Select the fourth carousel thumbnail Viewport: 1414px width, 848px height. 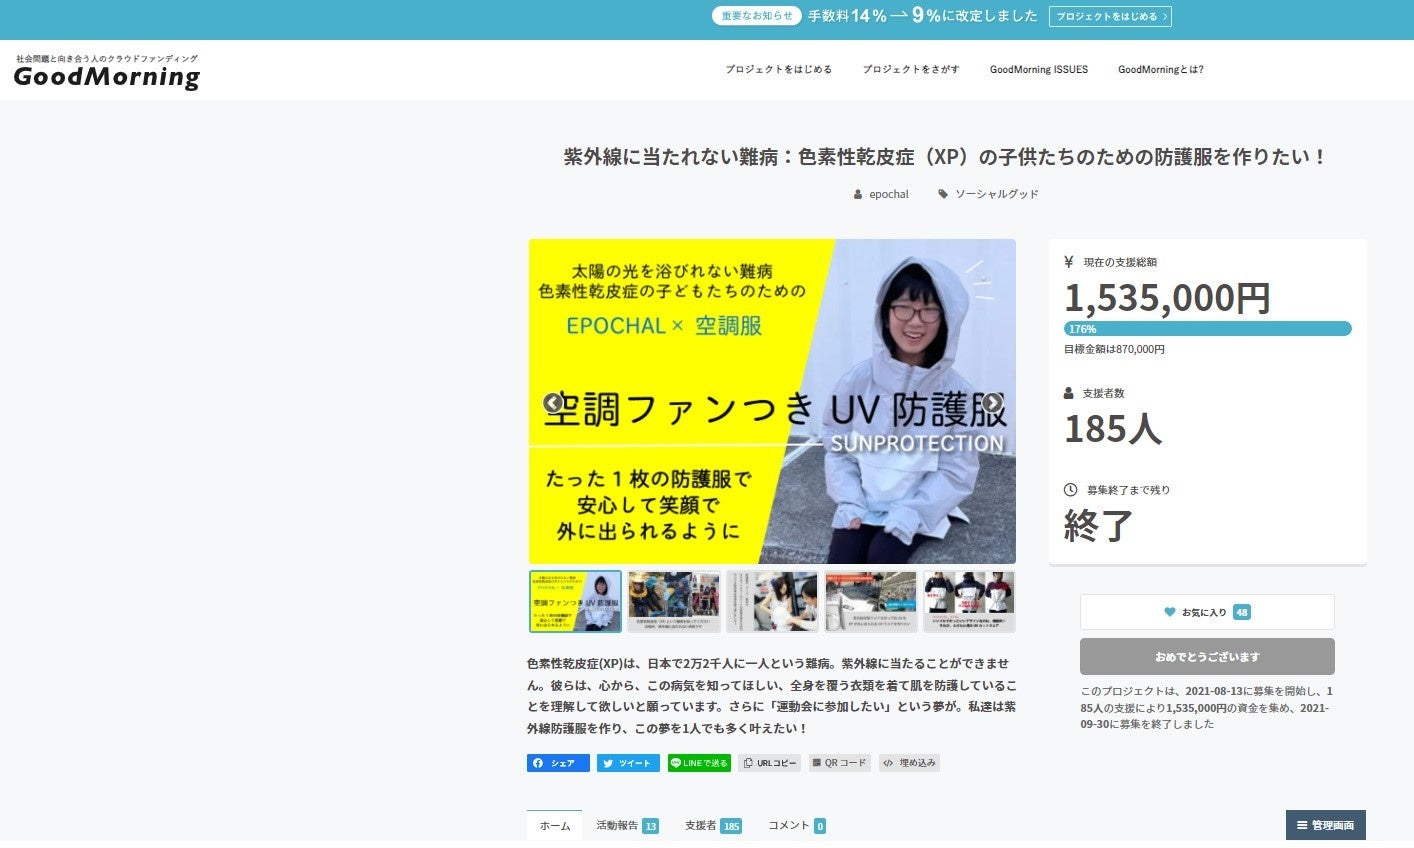pyautogui.click(x=871, y=602)
